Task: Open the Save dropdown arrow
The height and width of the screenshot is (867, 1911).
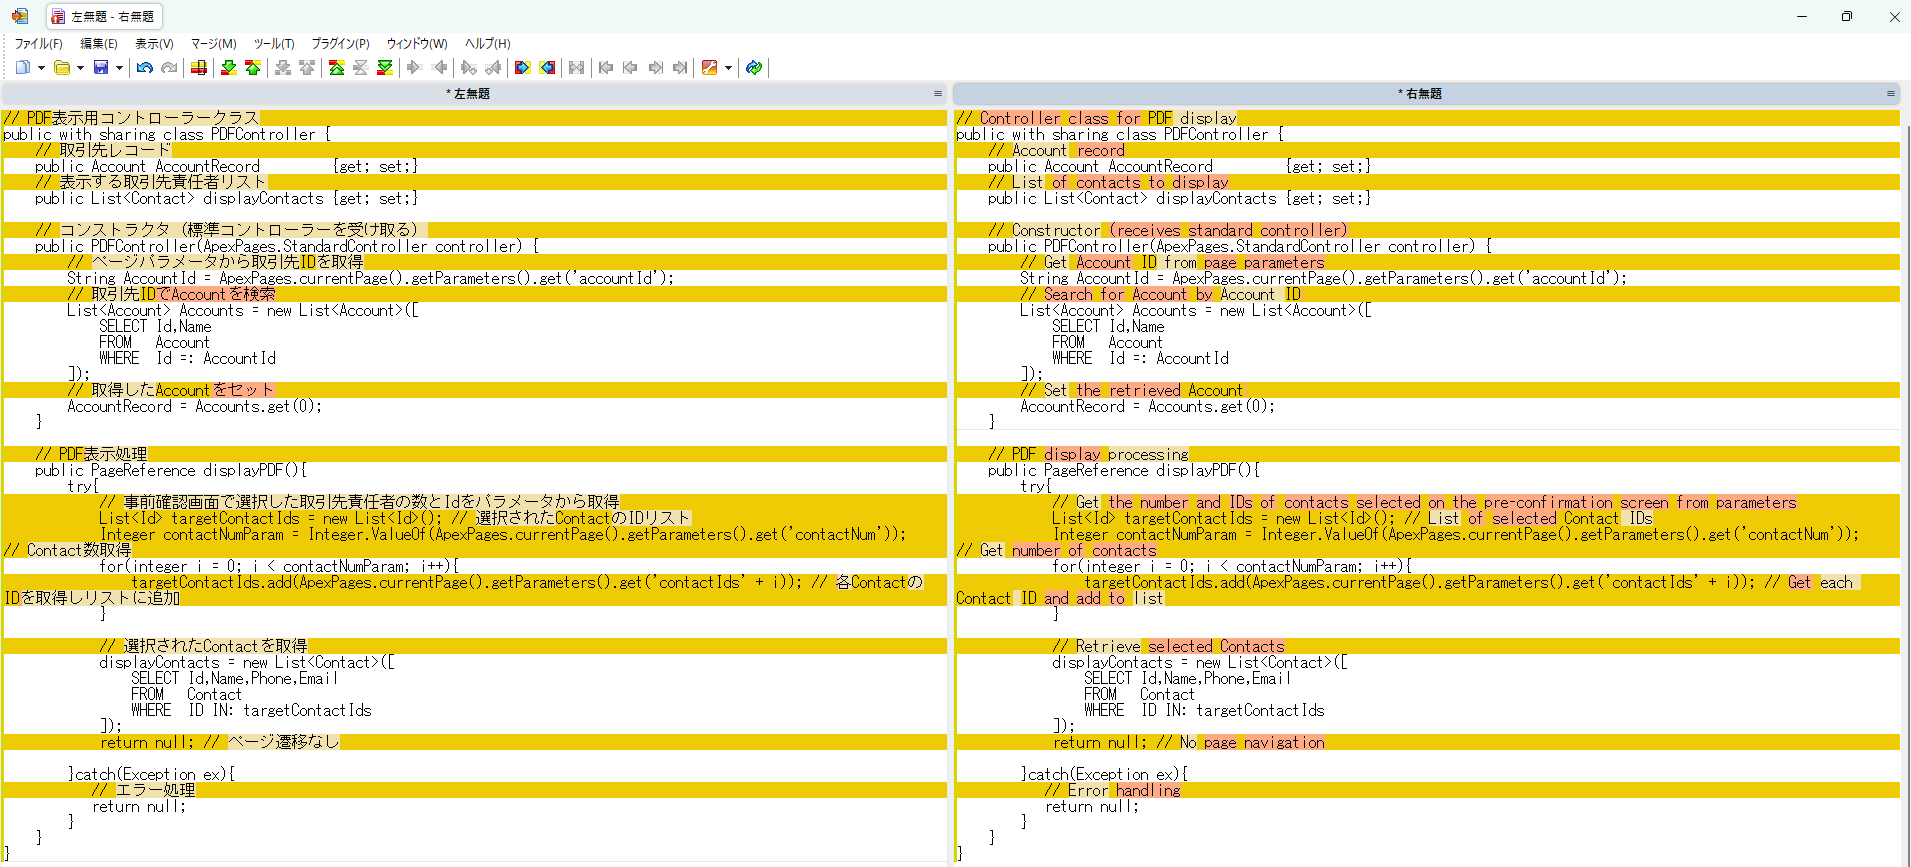Action: click(x=119, y=68)
